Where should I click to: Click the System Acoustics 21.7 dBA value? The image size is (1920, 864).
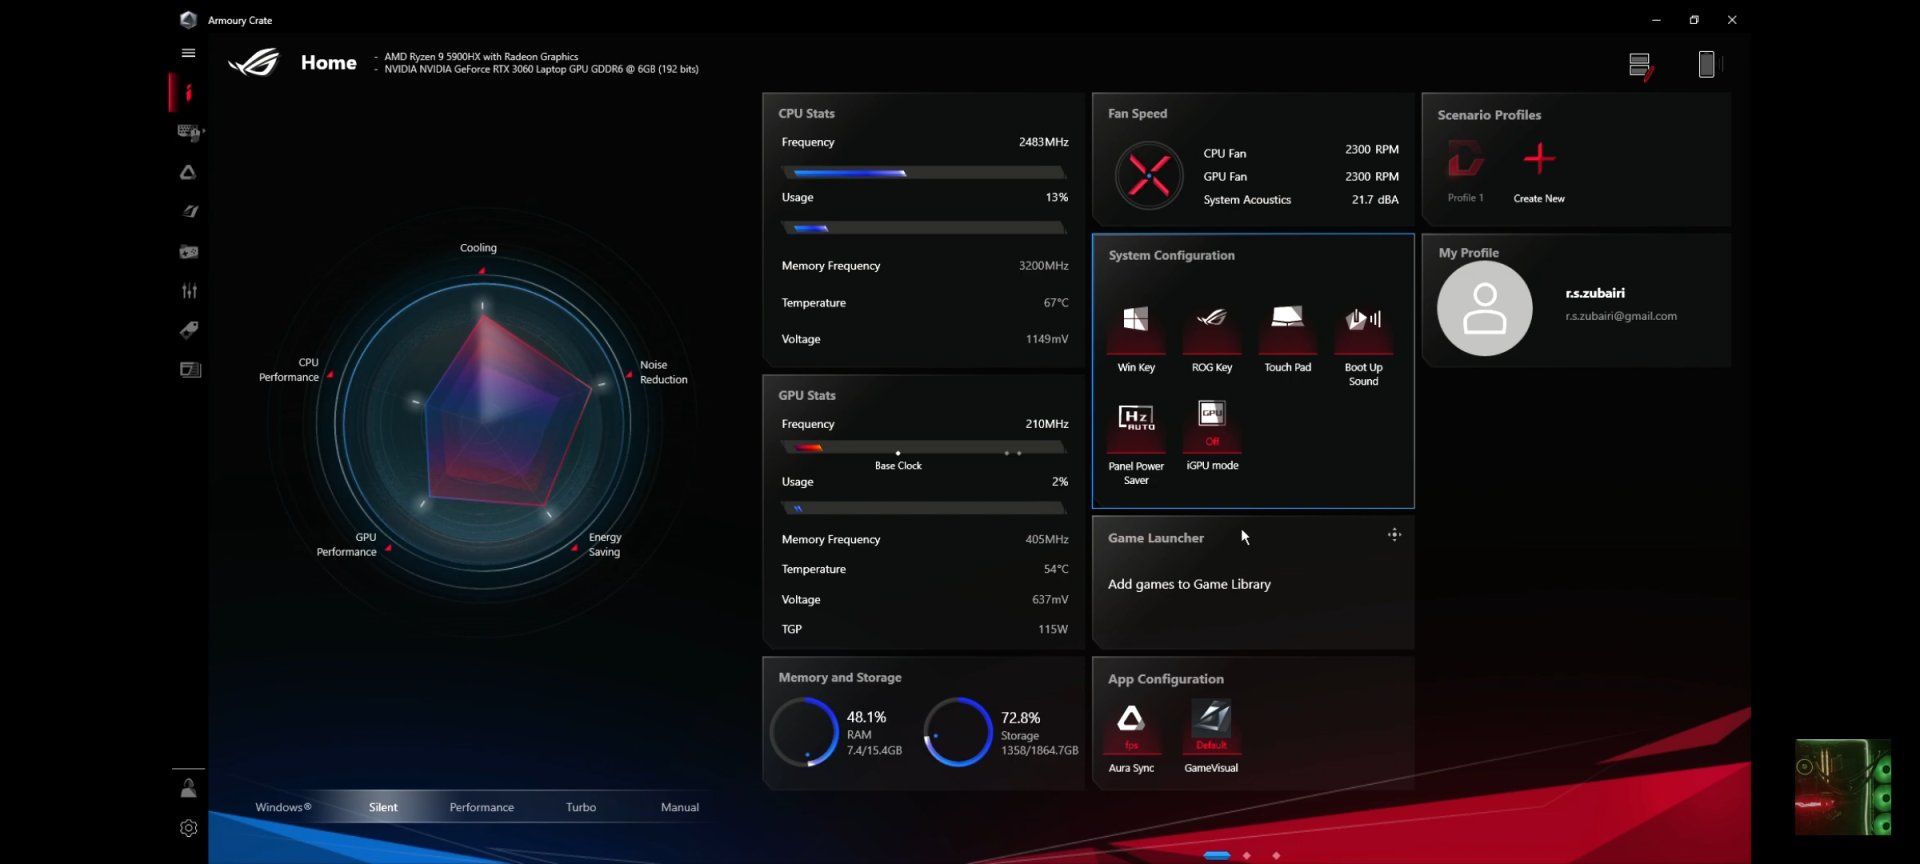pos(1375,200)
